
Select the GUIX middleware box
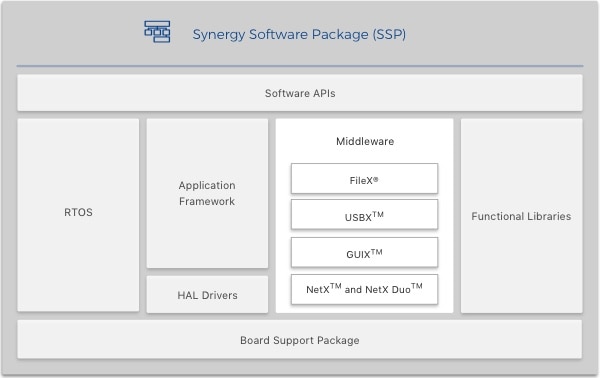click(x=364, y=252)
